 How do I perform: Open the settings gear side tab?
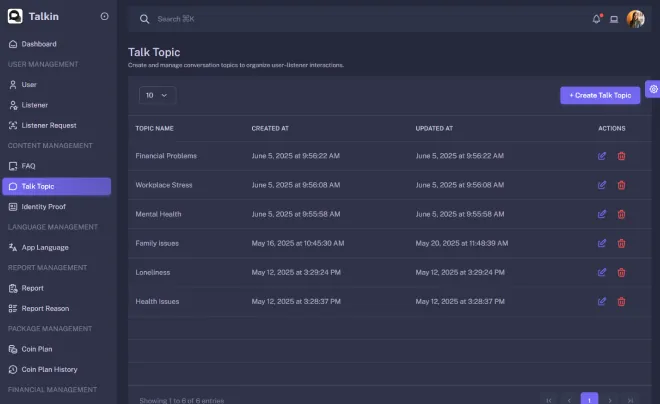tap(653, 89)
